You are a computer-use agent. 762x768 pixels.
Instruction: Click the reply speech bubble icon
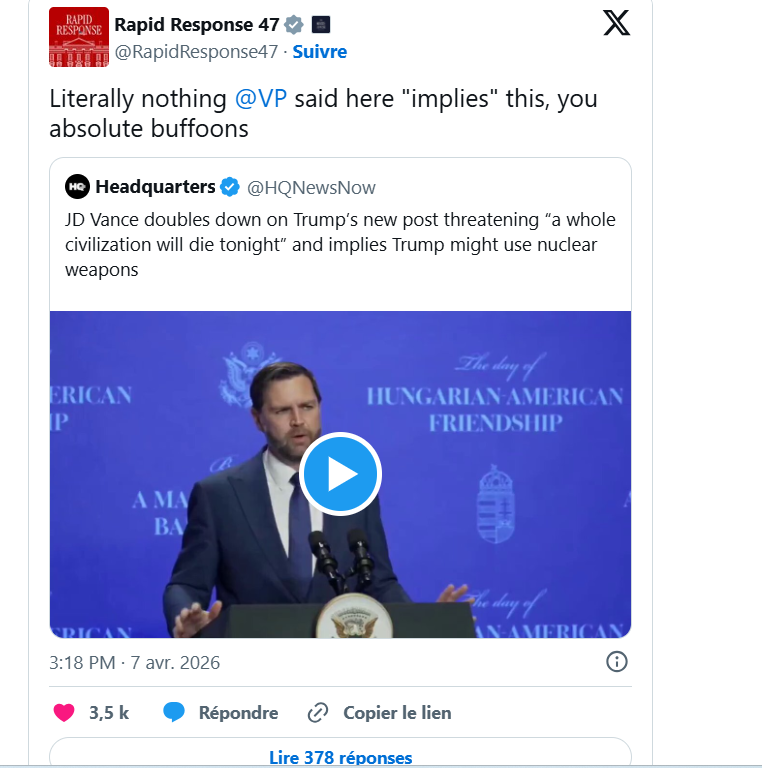pyautogui.click(x=174, y=713)
